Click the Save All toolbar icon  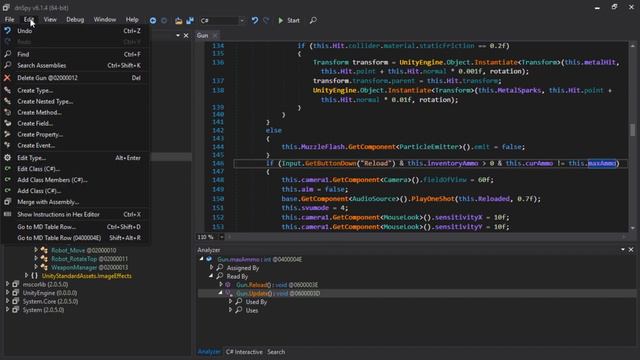coord(190,20)
